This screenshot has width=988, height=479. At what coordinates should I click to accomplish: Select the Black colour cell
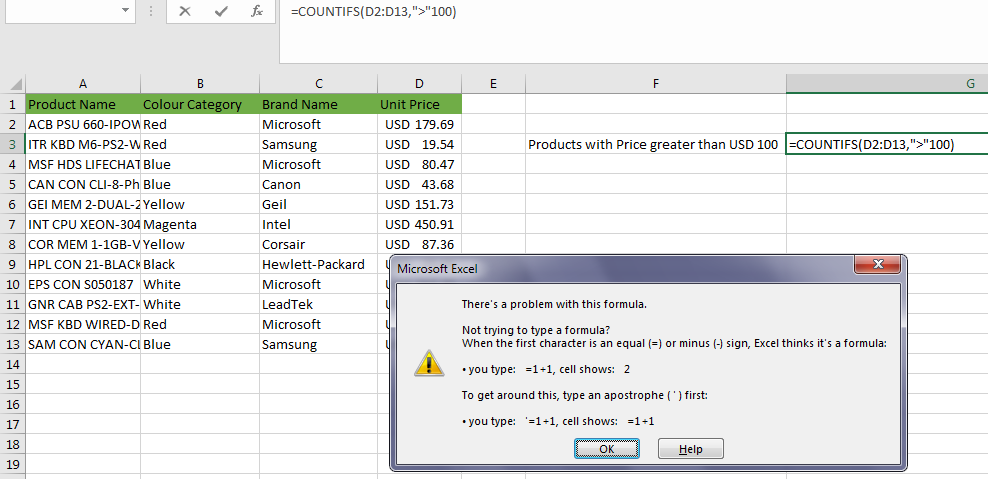(x=200, y=265)
